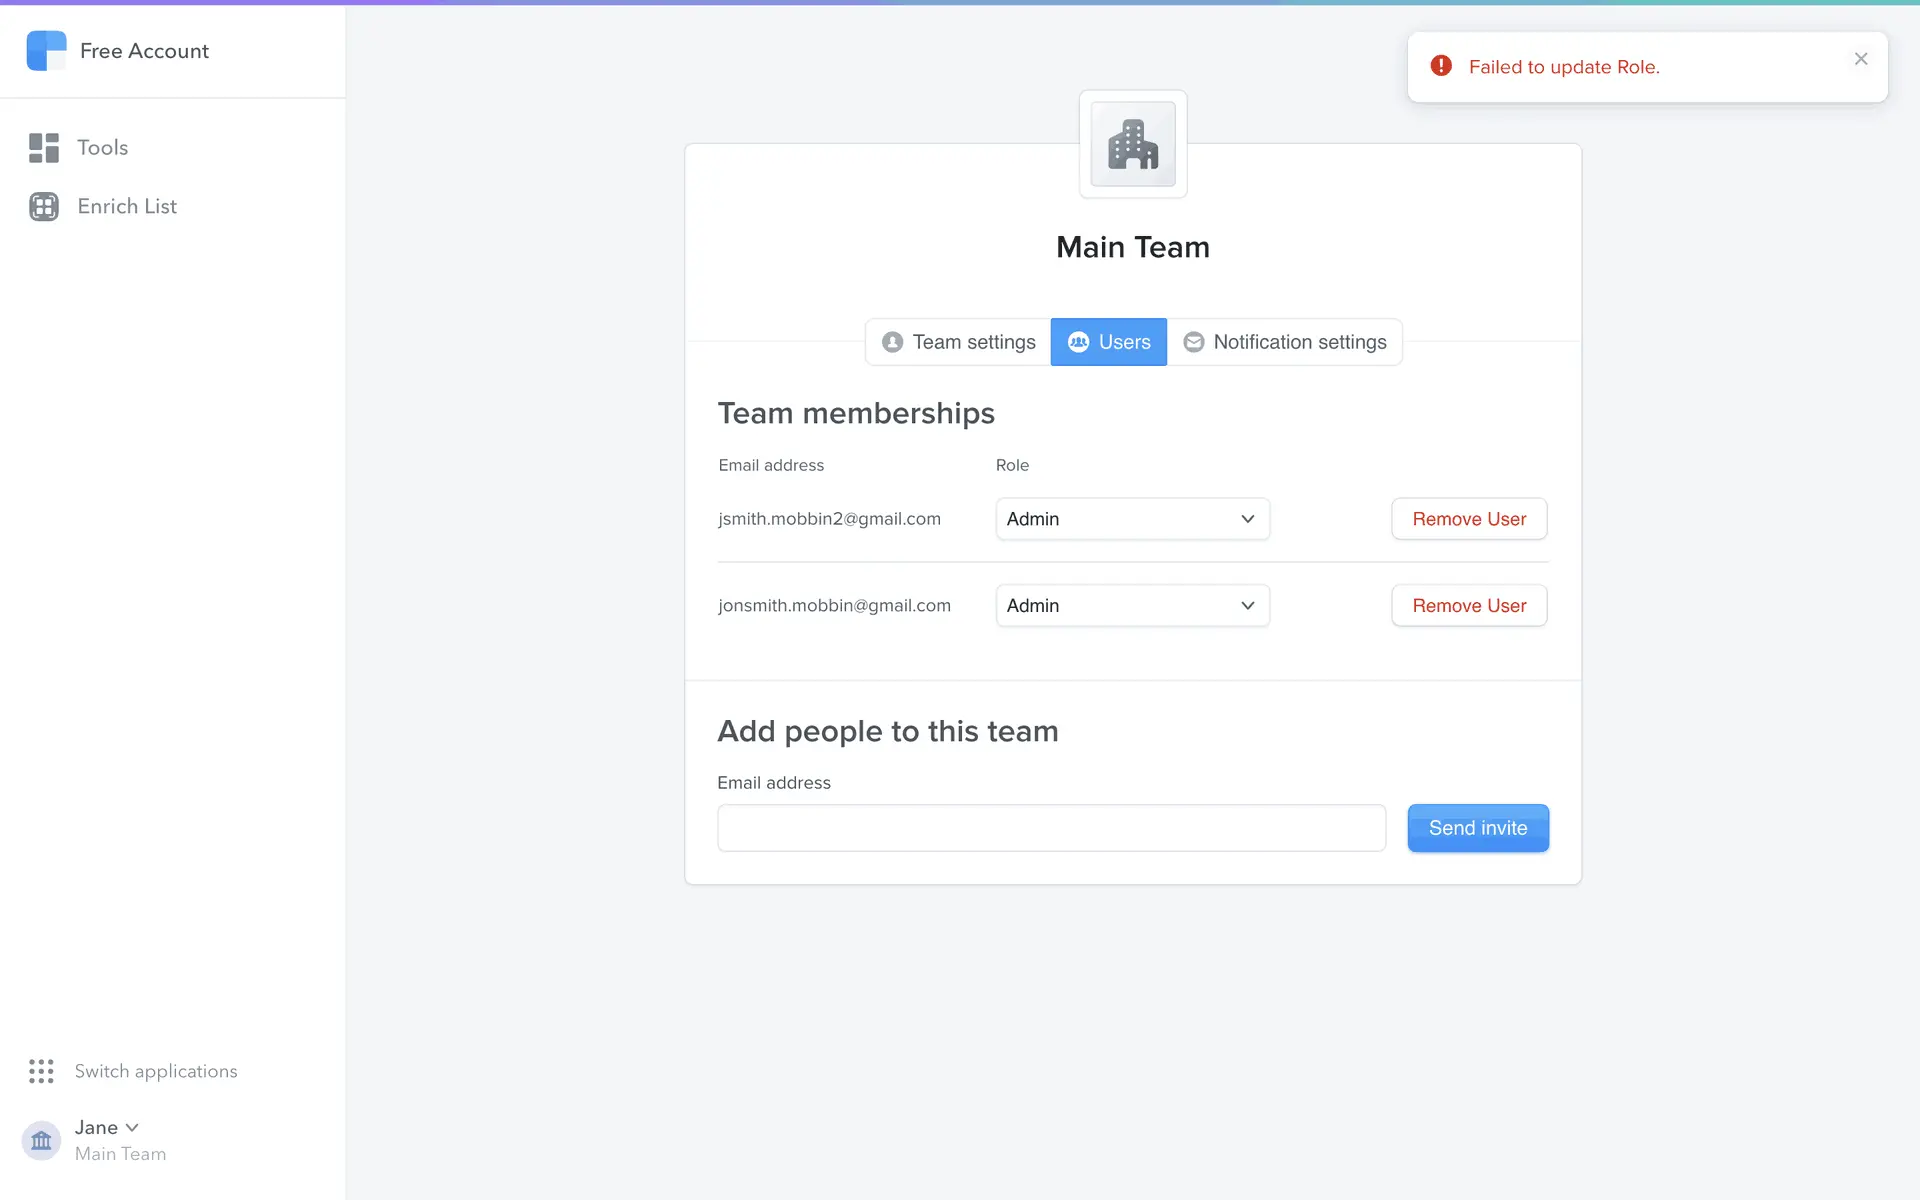Focus the invite Email address input field
1920x1200 pixels.
tap(1051, 828)
